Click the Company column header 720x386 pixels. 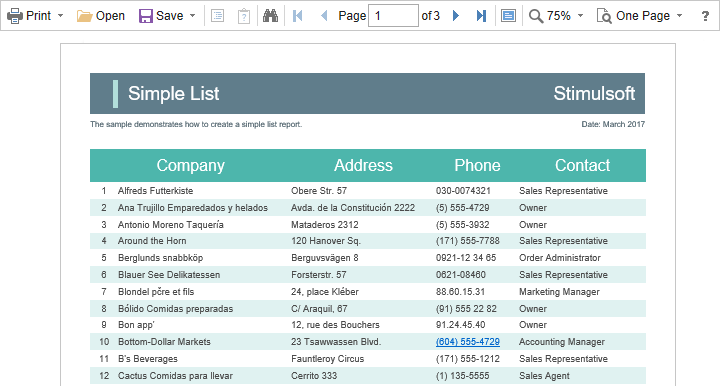191,165
